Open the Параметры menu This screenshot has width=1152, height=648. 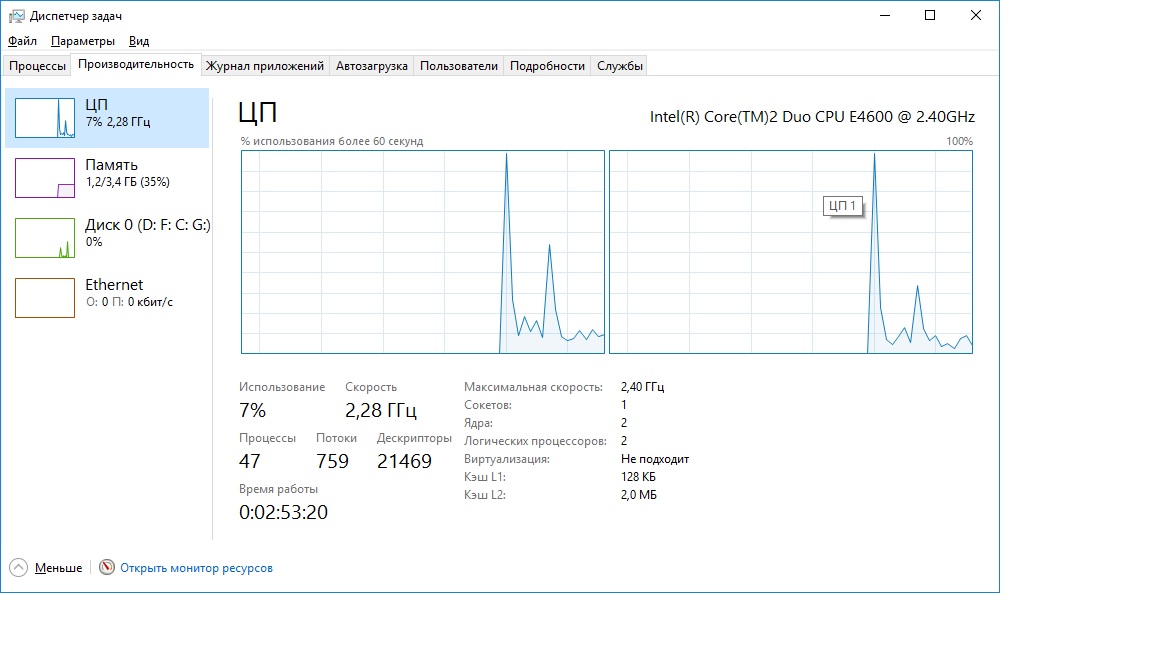coord(83,41)
